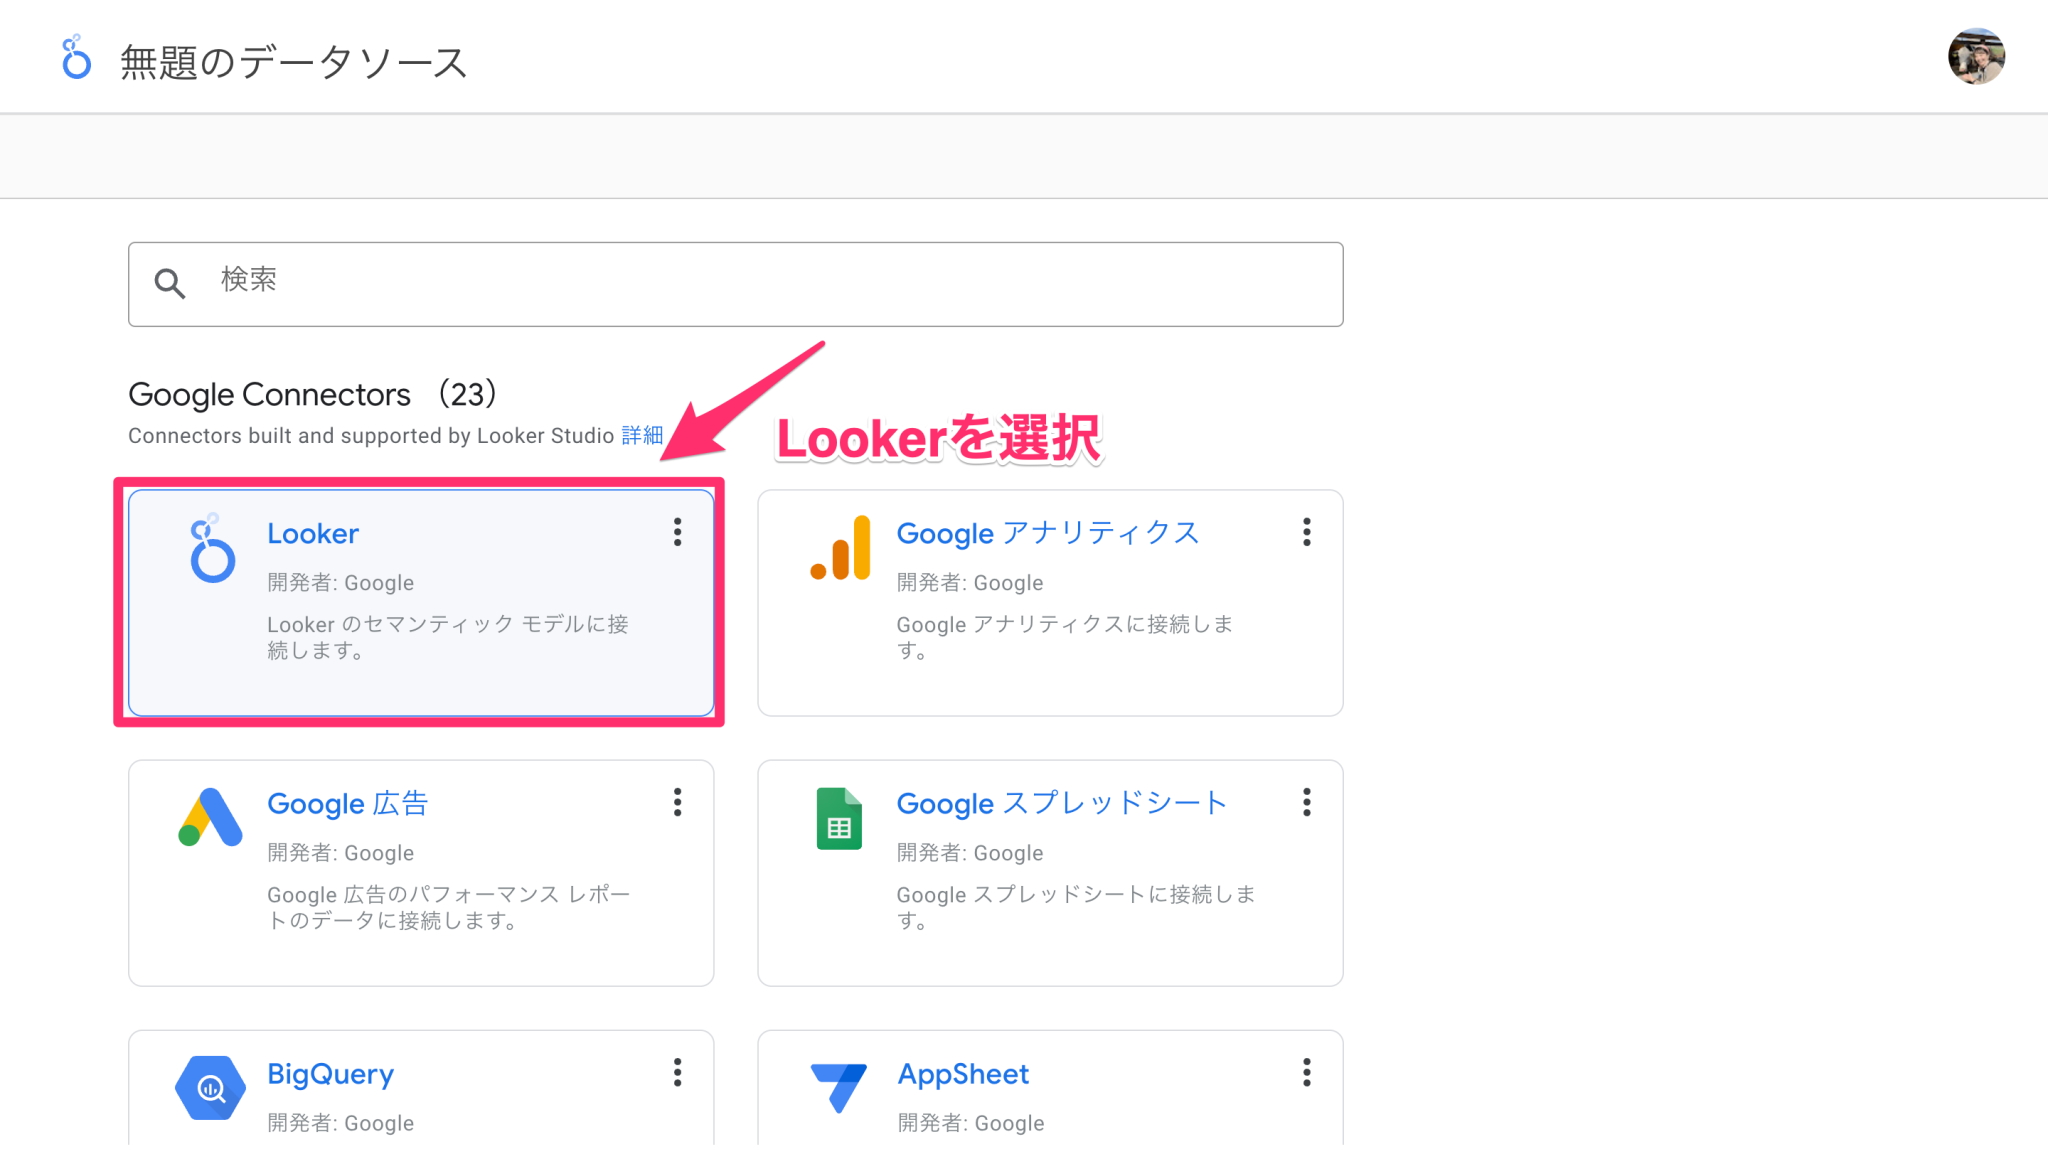The width and height of the screenshot is (2048, 1159).
Task: Click the AppSheet connector icon
Action: (x=839, y=1088)
